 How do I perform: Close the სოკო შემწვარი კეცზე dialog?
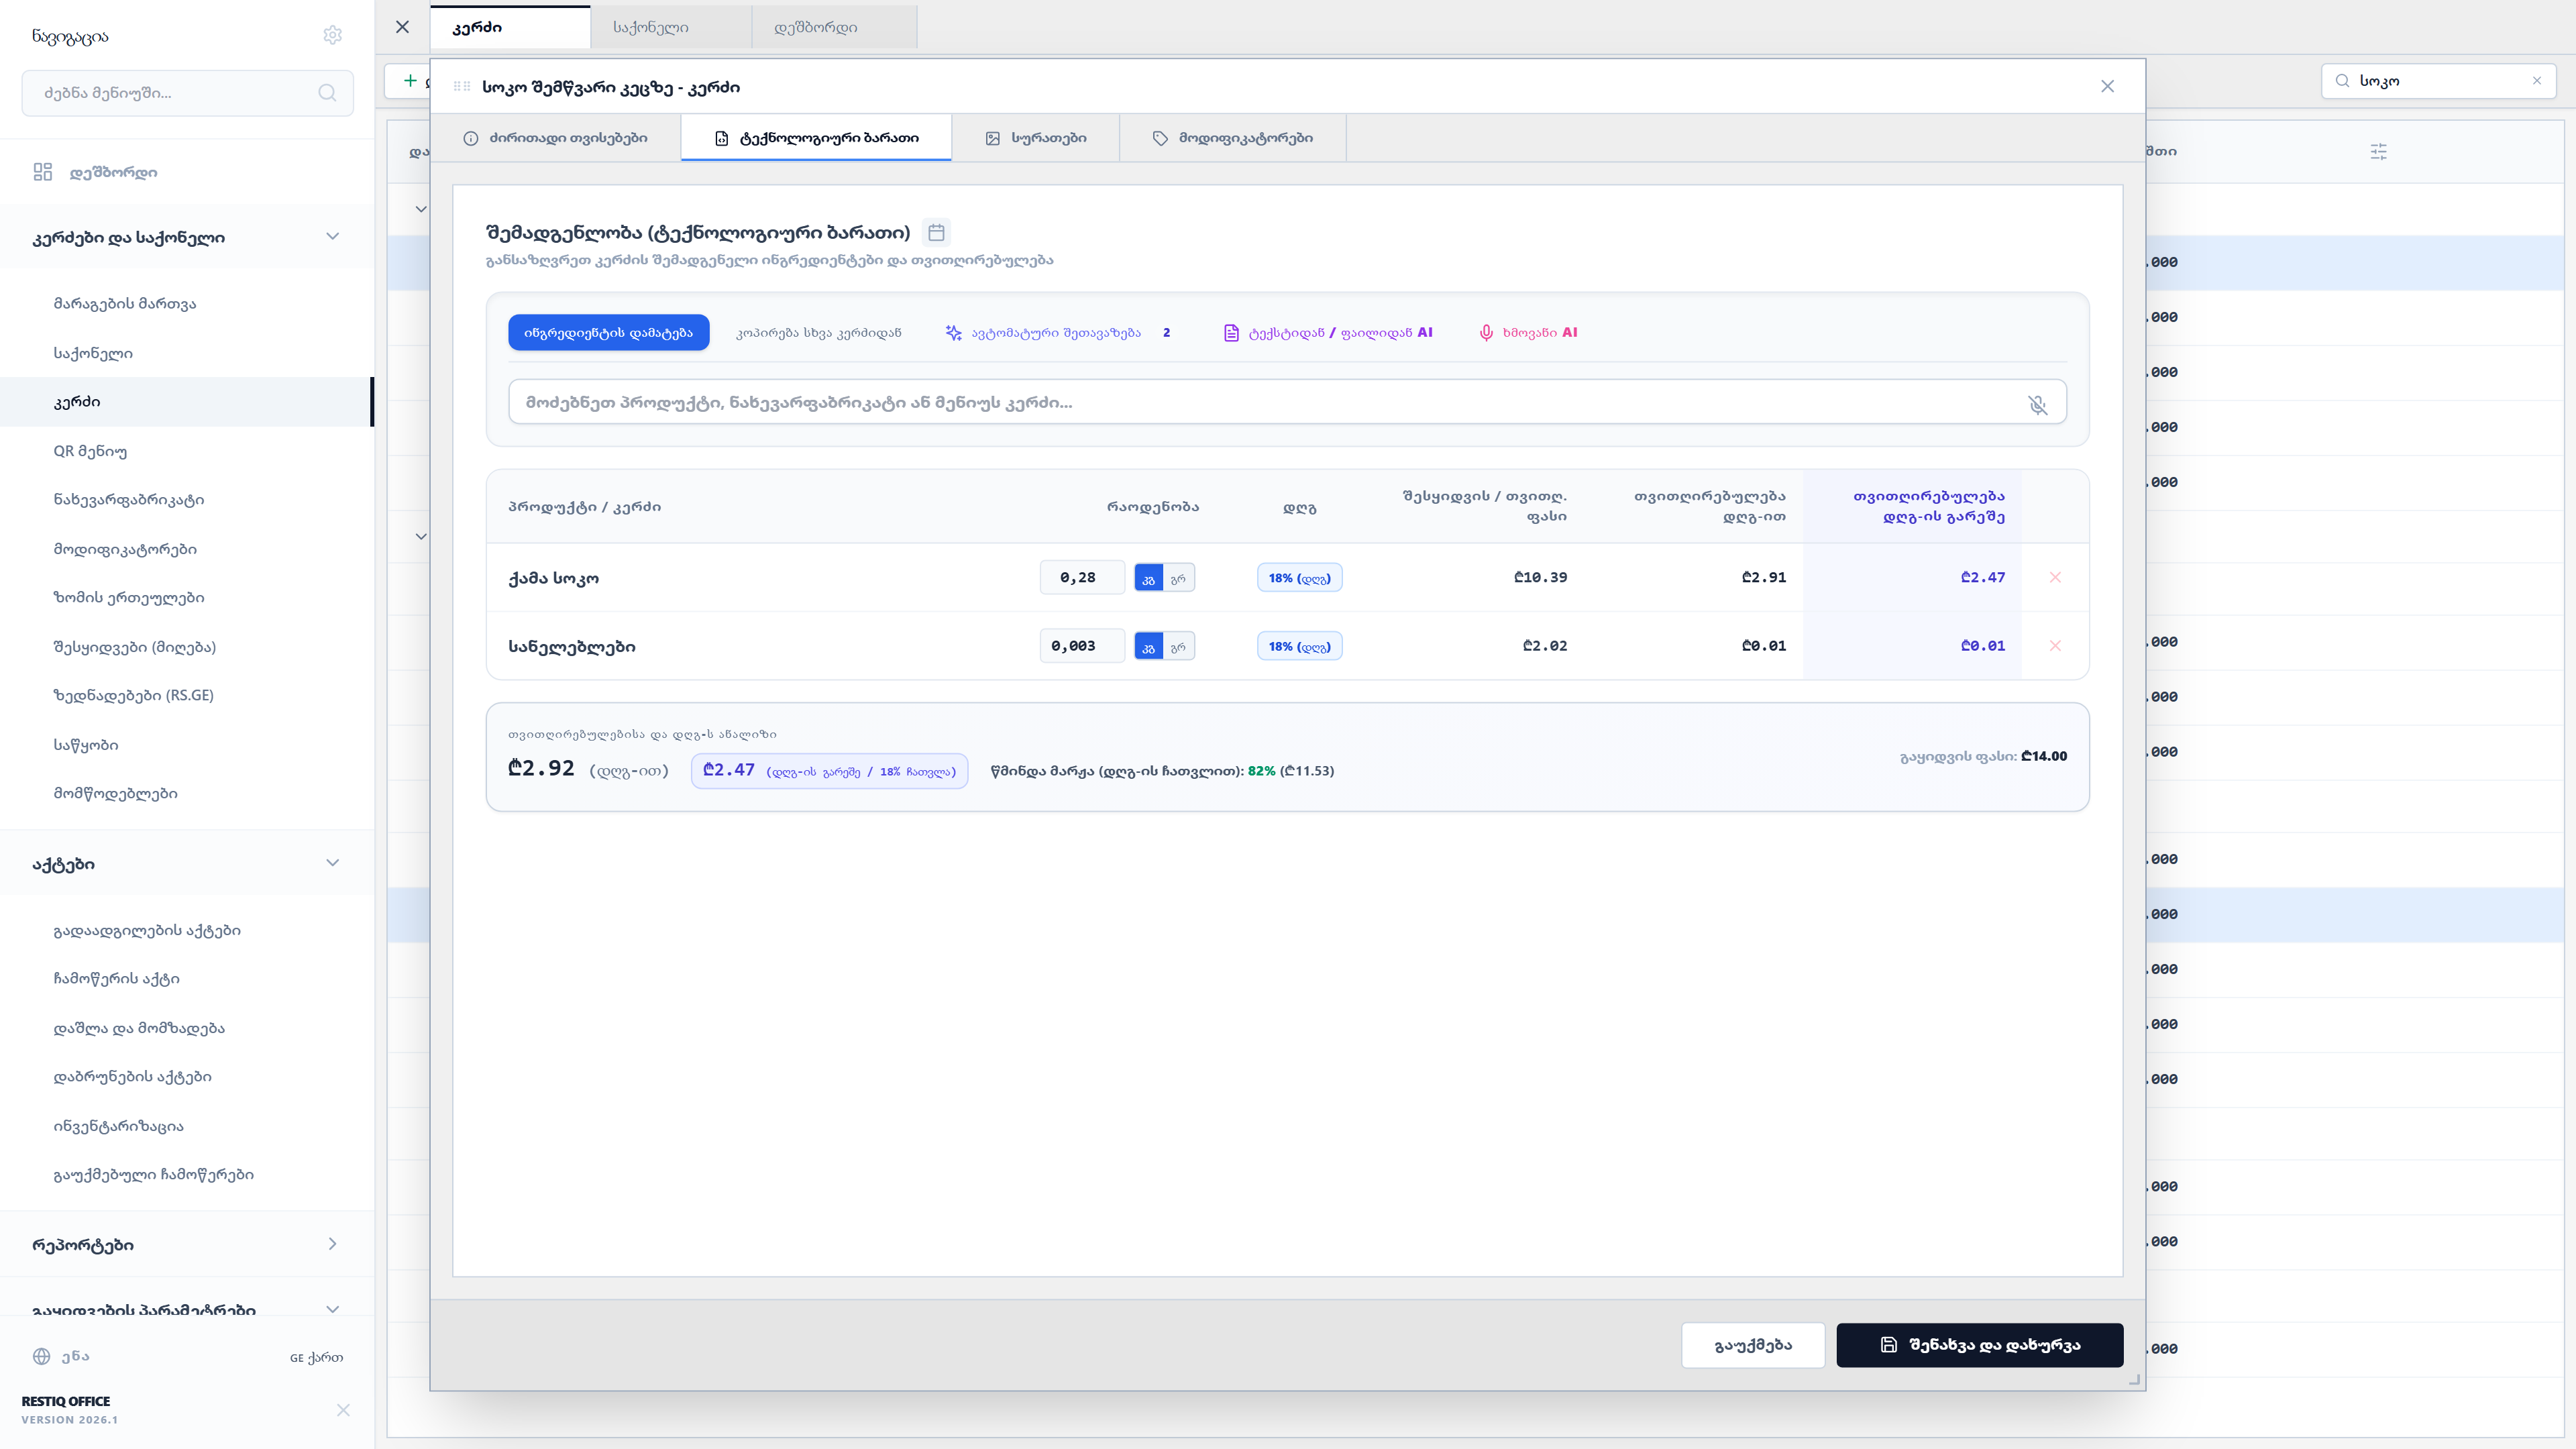2107,87
